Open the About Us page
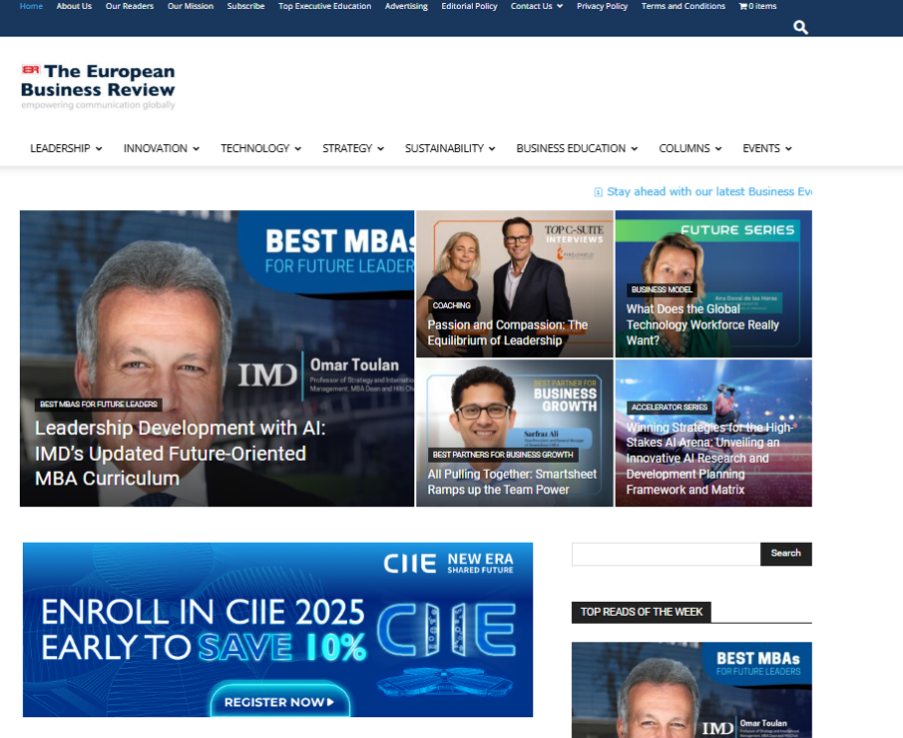Viewport: 903px width, 738px height. click(74, 6)
